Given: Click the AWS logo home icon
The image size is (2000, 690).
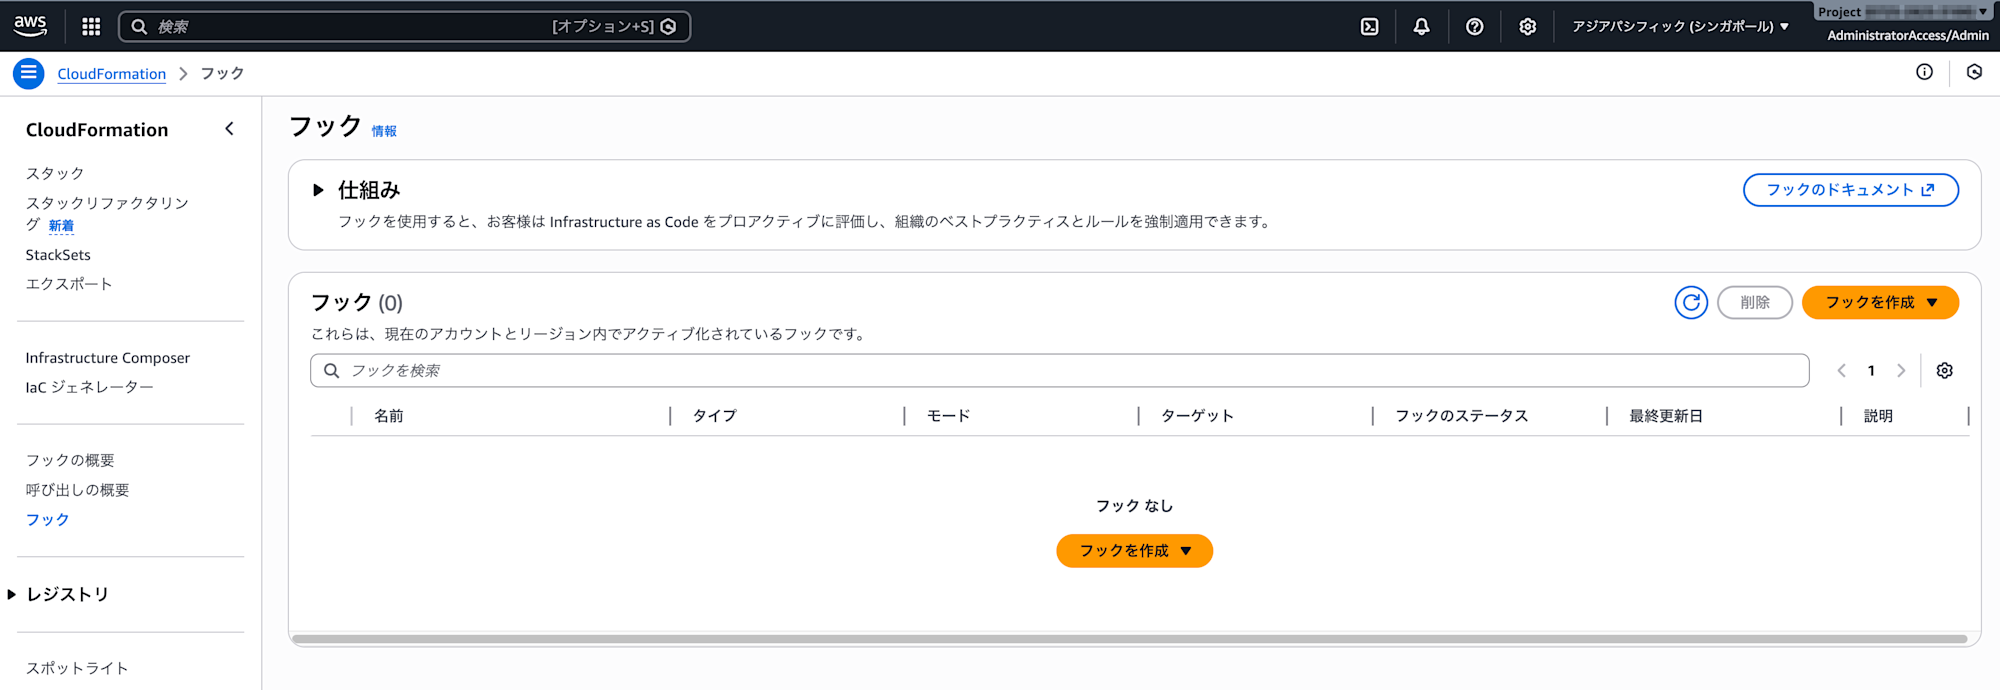Looking at the screenshot, I should pos(30,26).
